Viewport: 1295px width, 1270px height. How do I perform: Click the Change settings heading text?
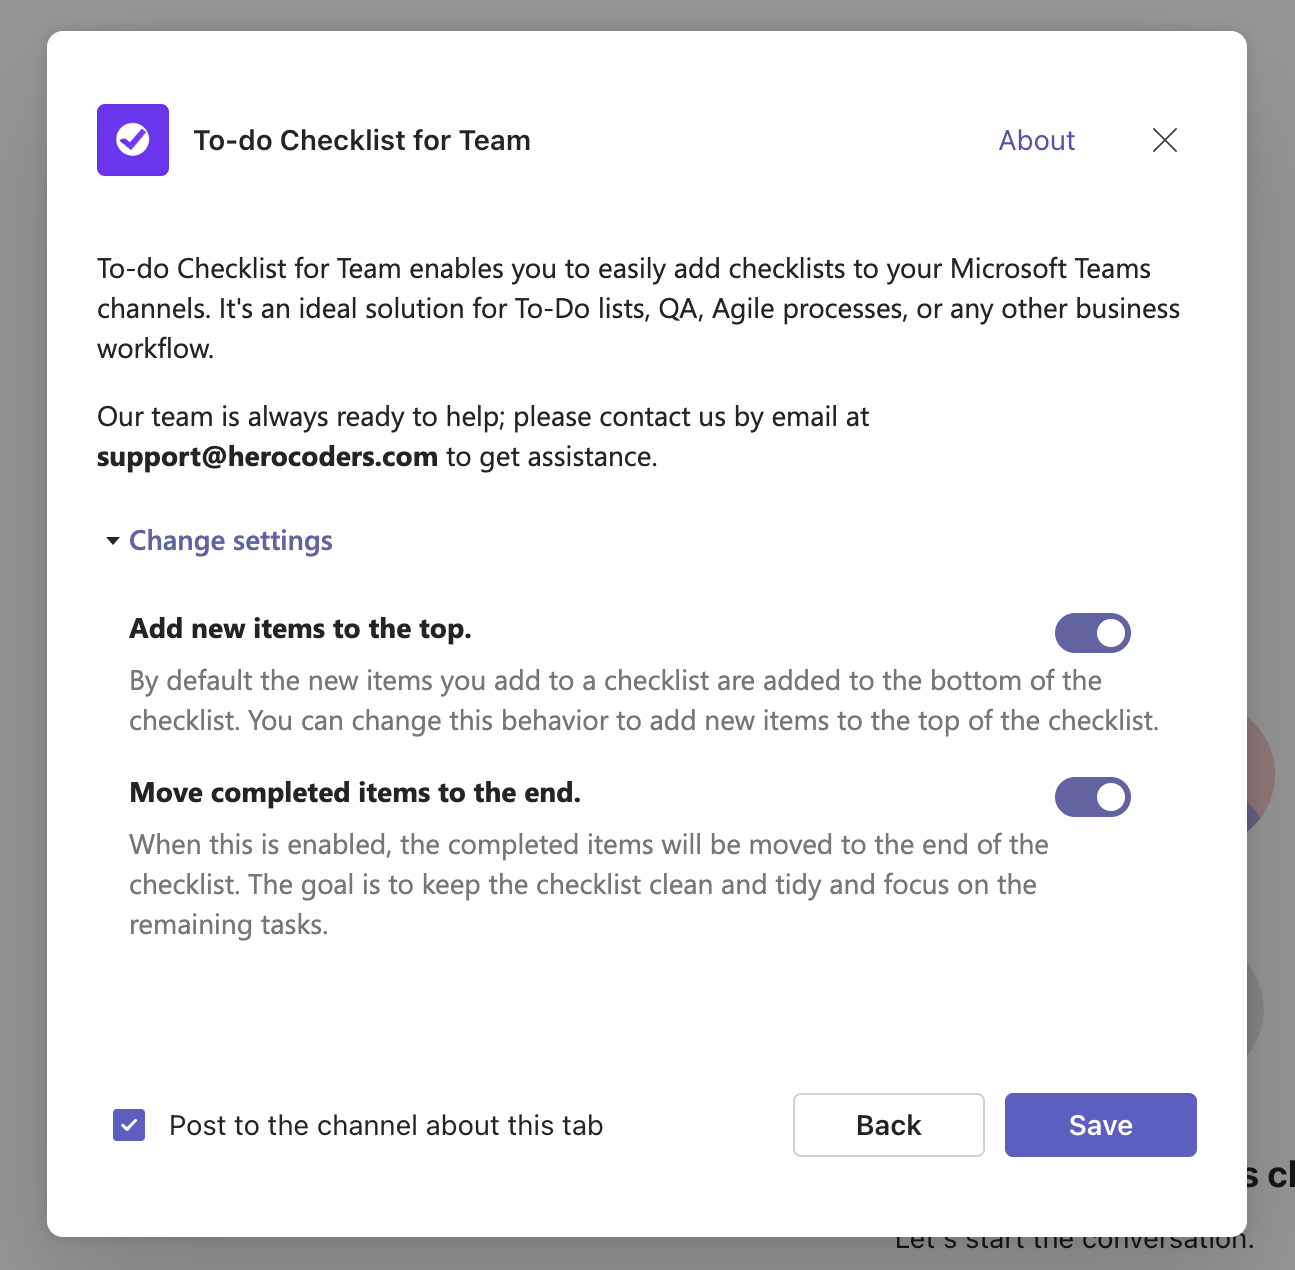tap(231, 541)
